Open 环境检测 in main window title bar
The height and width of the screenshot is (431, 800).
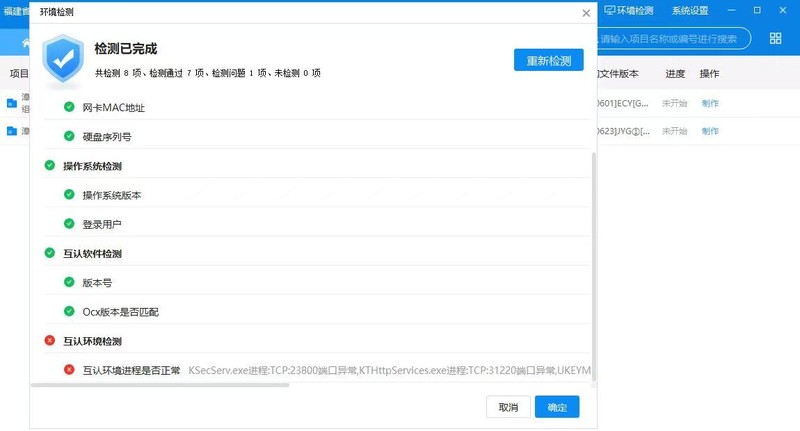[x=629, y=10]
